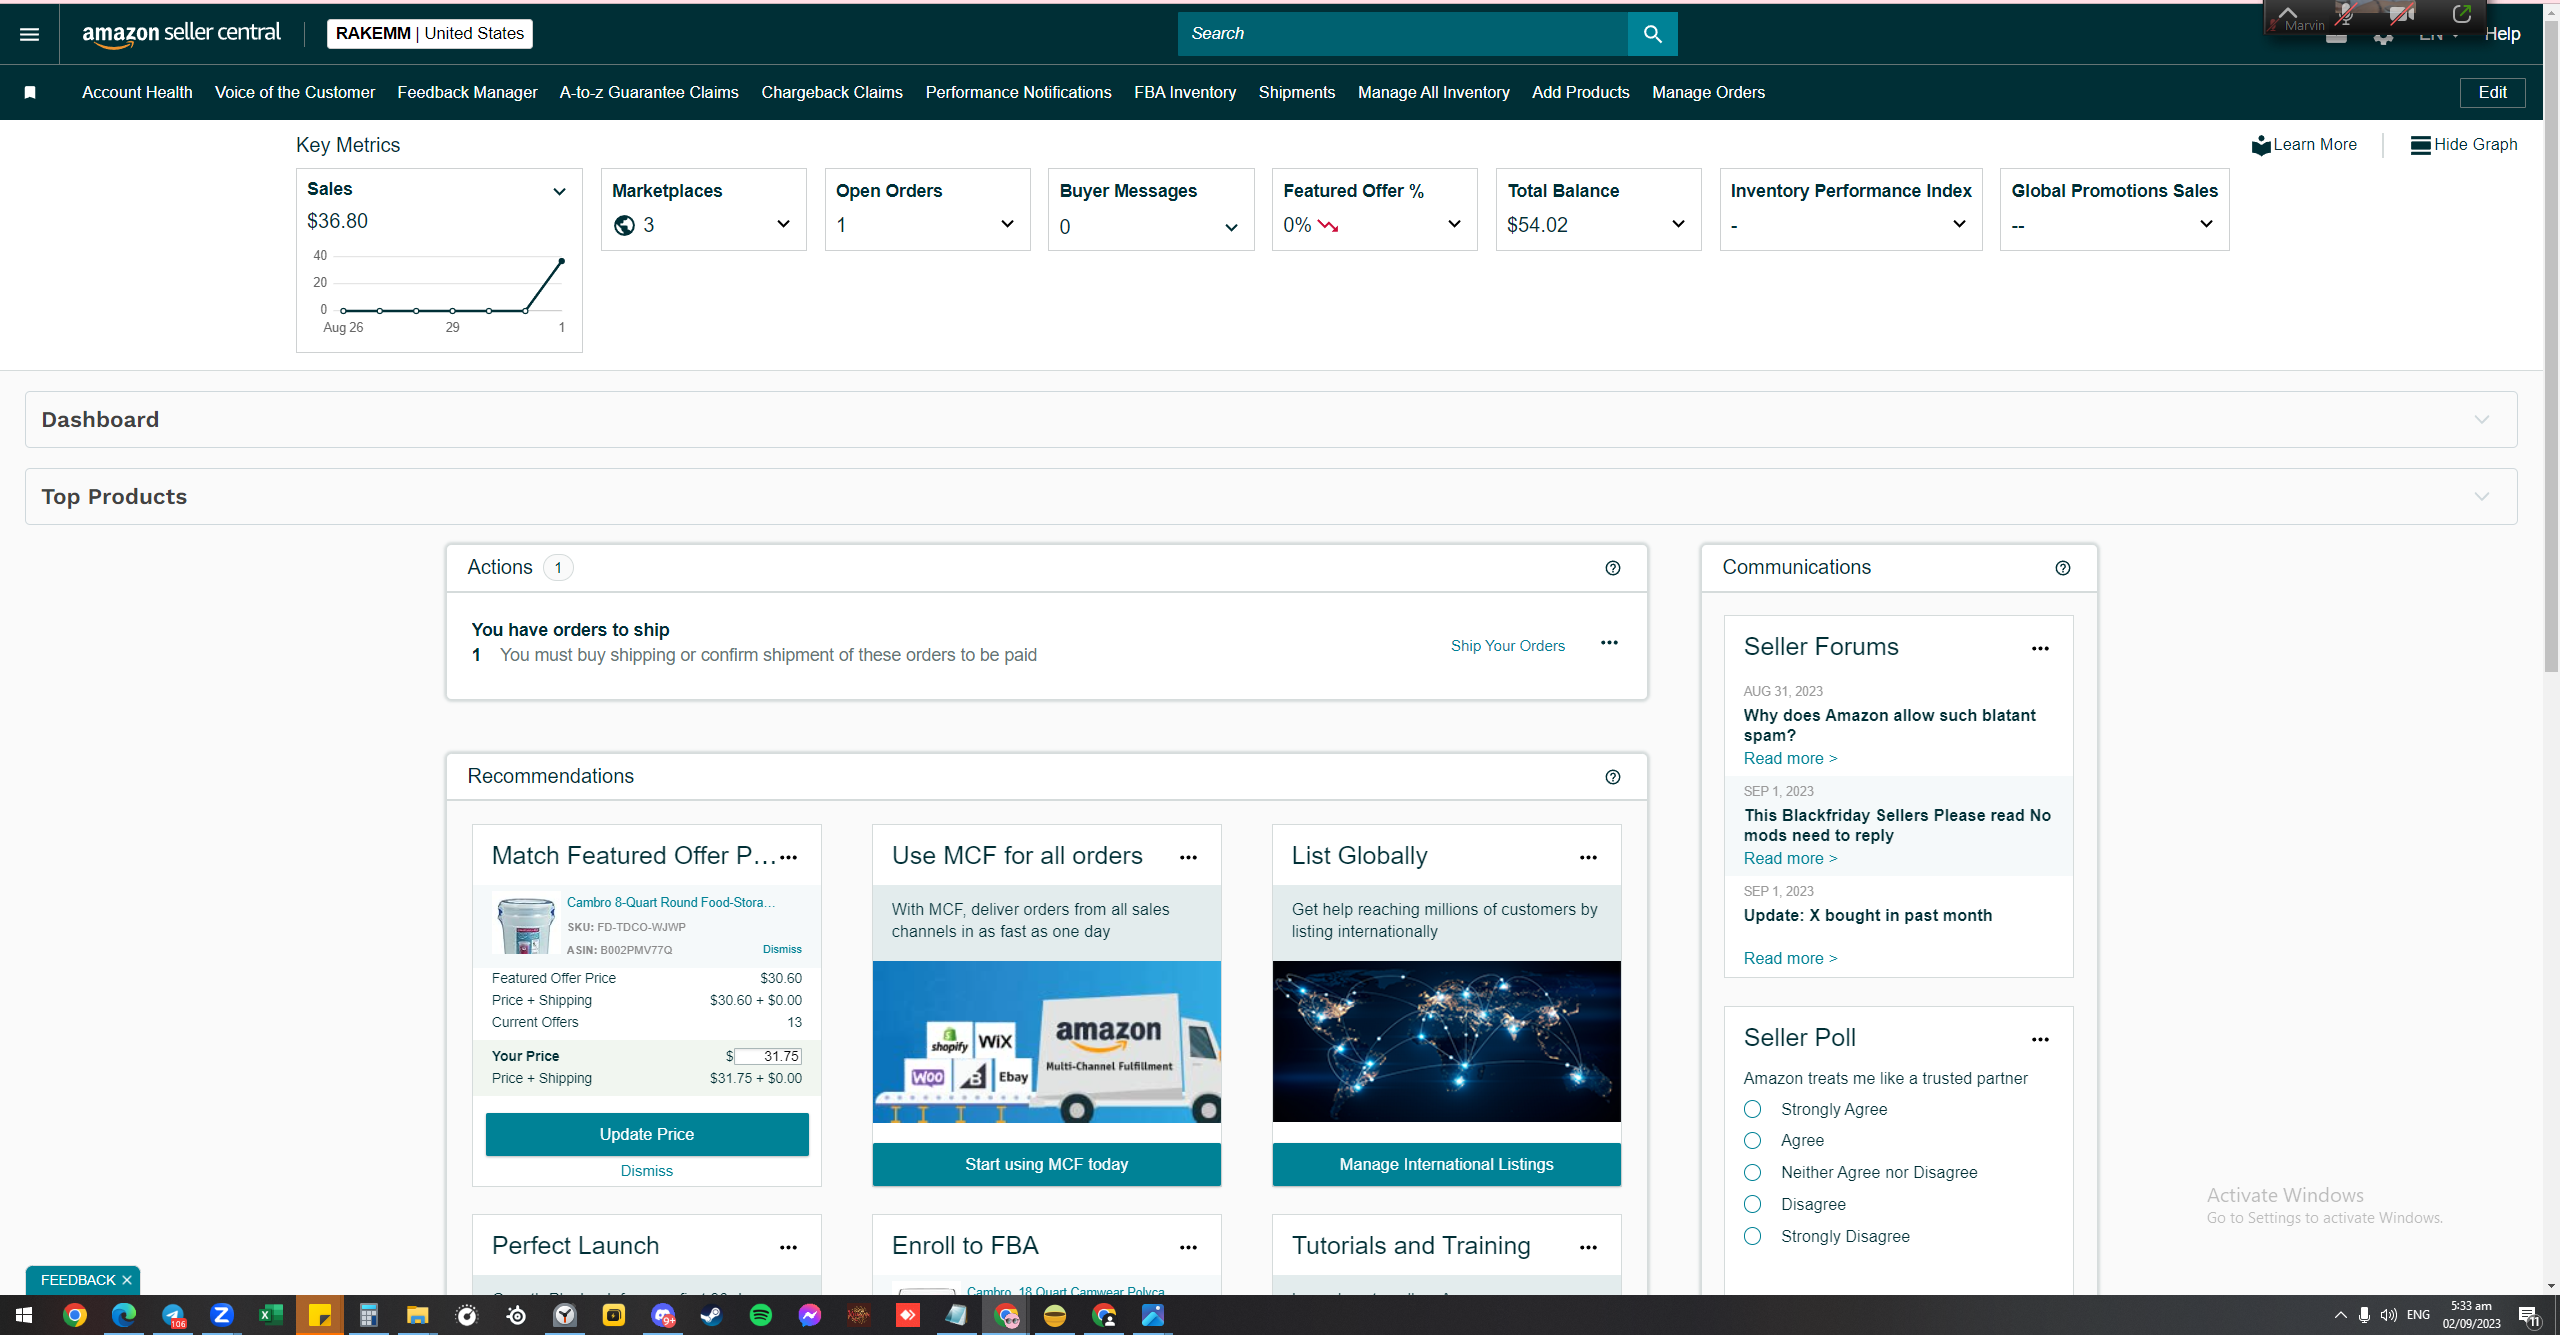Open Voice of the Customer
The height and width of the screenshot is (1335, 2560).
295,92
